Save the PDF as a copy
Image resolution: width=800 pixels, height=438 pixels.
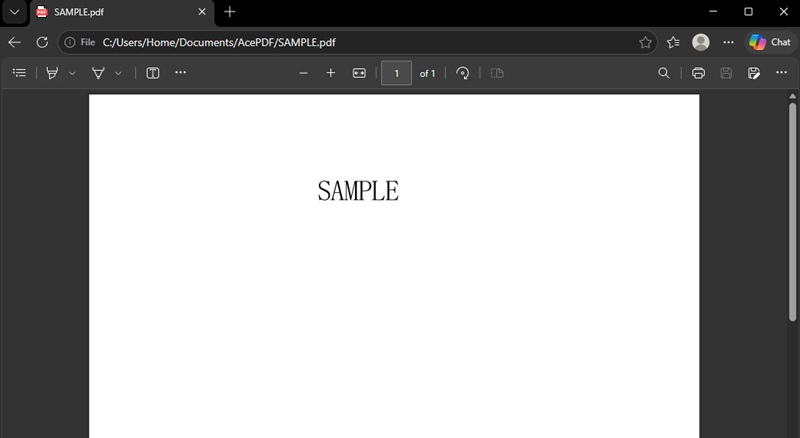coord(754,73)
